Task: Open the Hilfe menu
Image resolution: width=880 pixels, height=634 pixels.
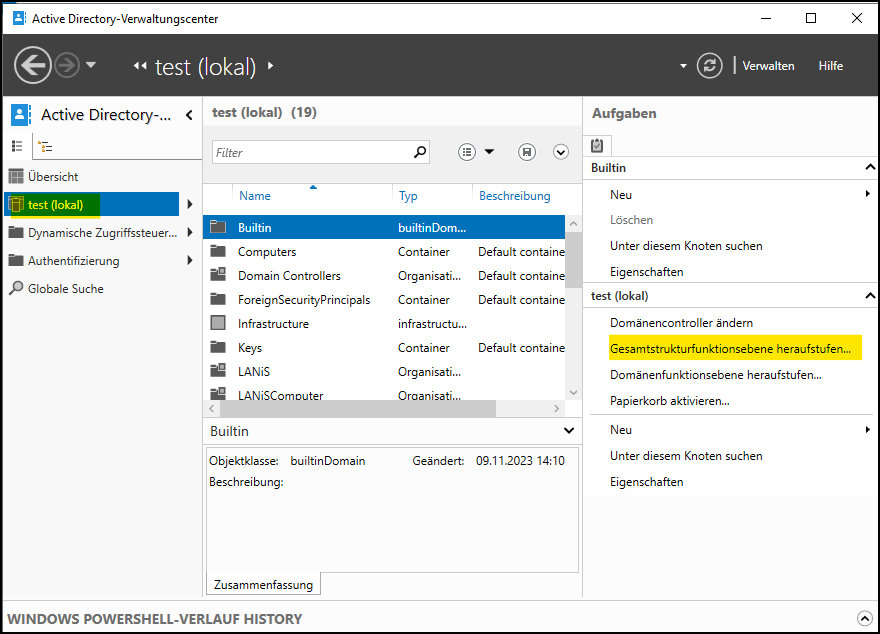Action: click(831, 66)
